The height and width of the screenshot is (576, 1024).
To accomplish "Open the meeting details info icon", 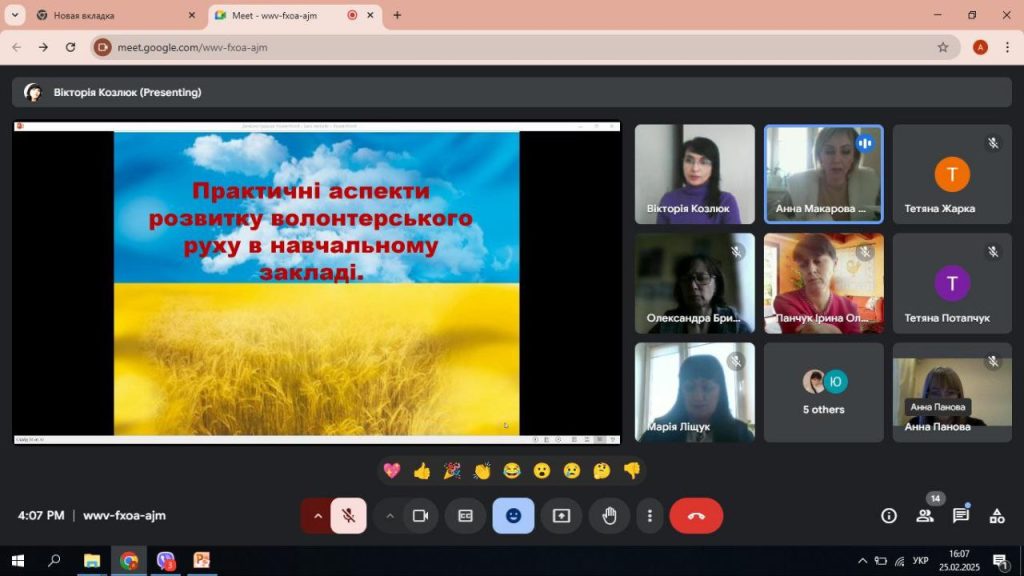I will (x=888, y=516).
